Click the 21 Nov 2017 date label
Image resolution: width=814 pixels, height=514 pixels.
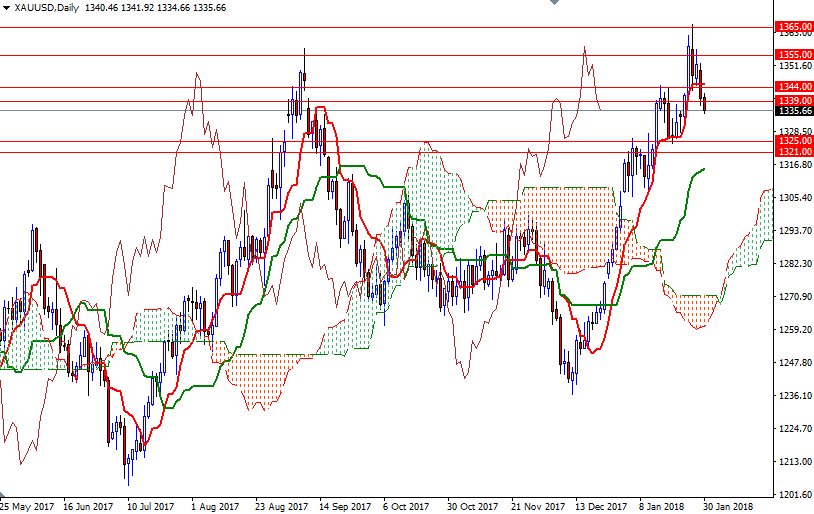(535, 506)
